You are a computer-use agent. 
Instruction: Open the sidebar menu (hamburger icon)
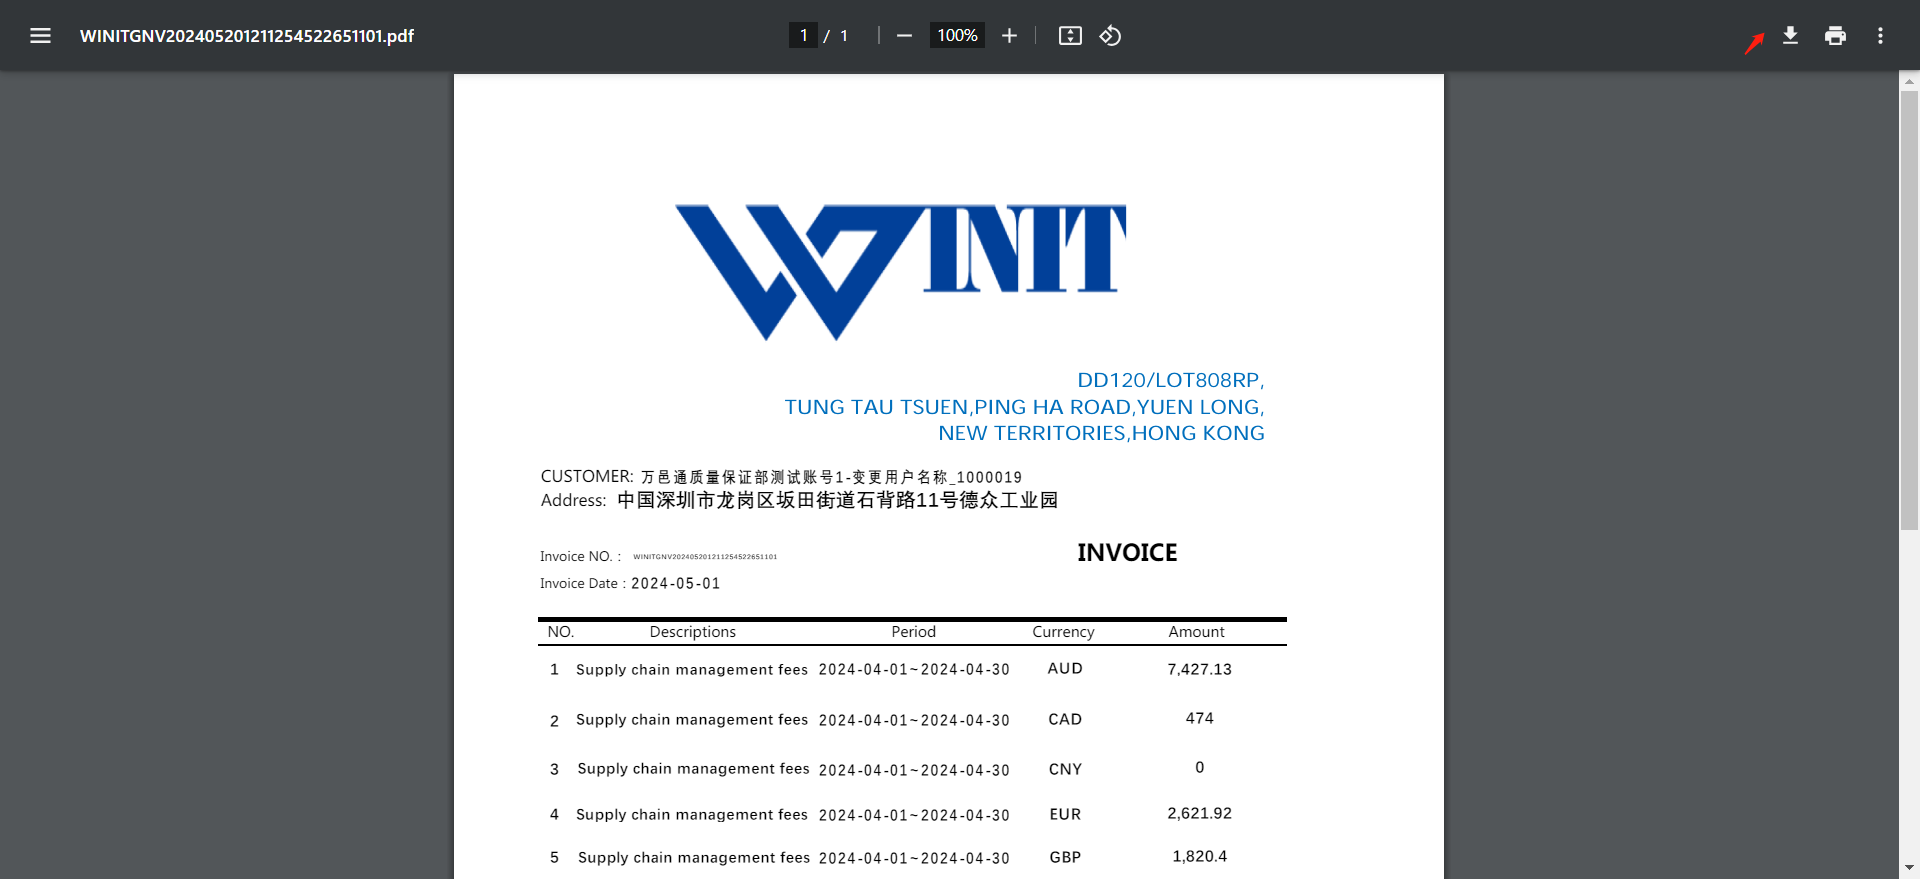point(40,36)
